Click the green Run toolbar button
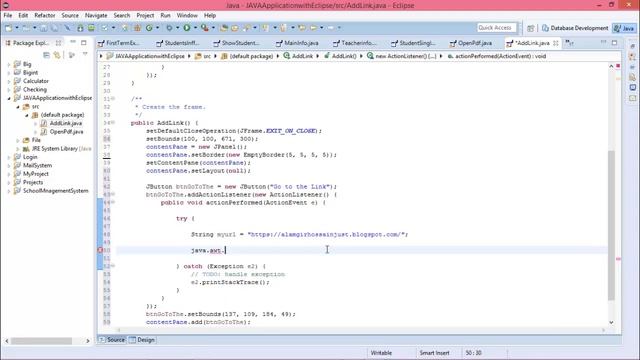The width and height of the screenshot is (640, 360). pos(187,28)
